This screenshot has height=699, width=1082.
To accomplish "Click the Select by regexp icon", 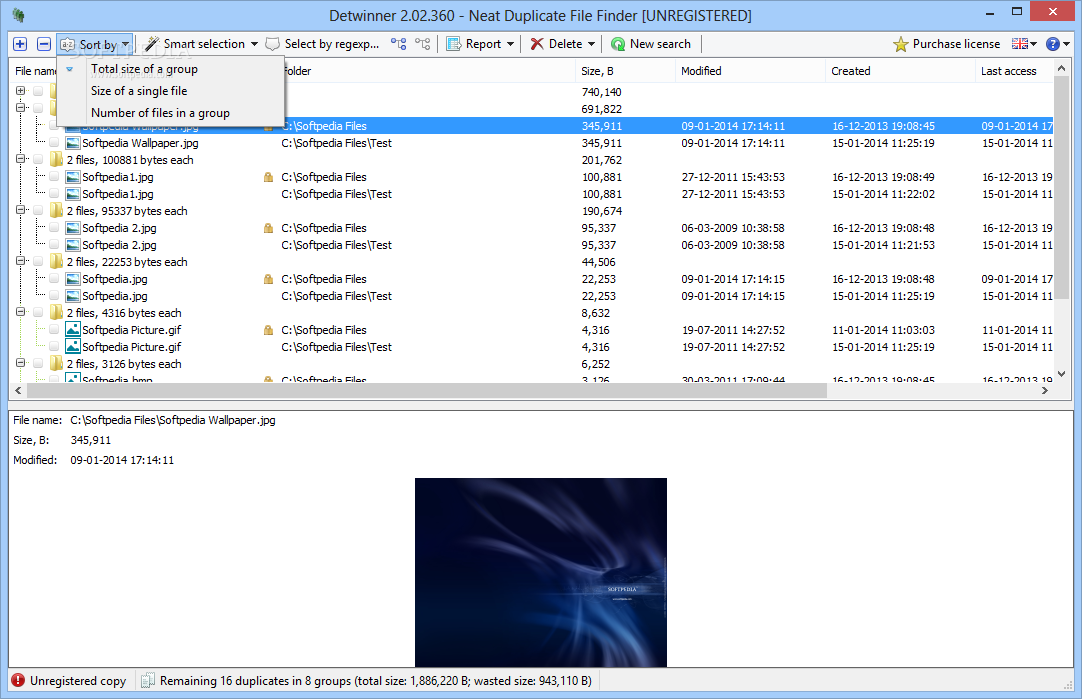I will click(273, 44).
